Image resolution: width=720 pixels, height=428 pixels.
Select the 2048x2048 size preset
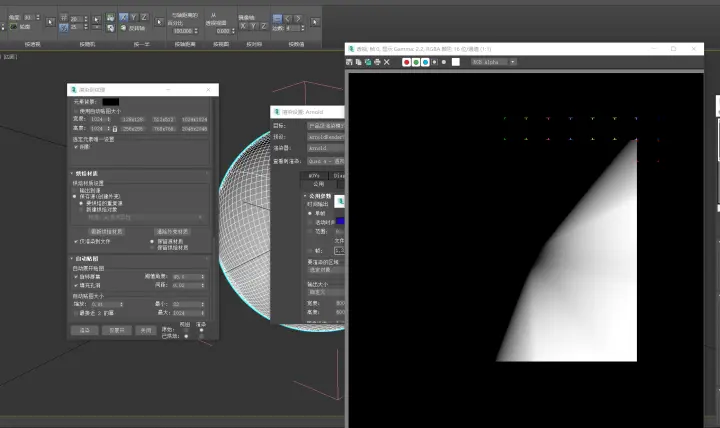(194, 129)
